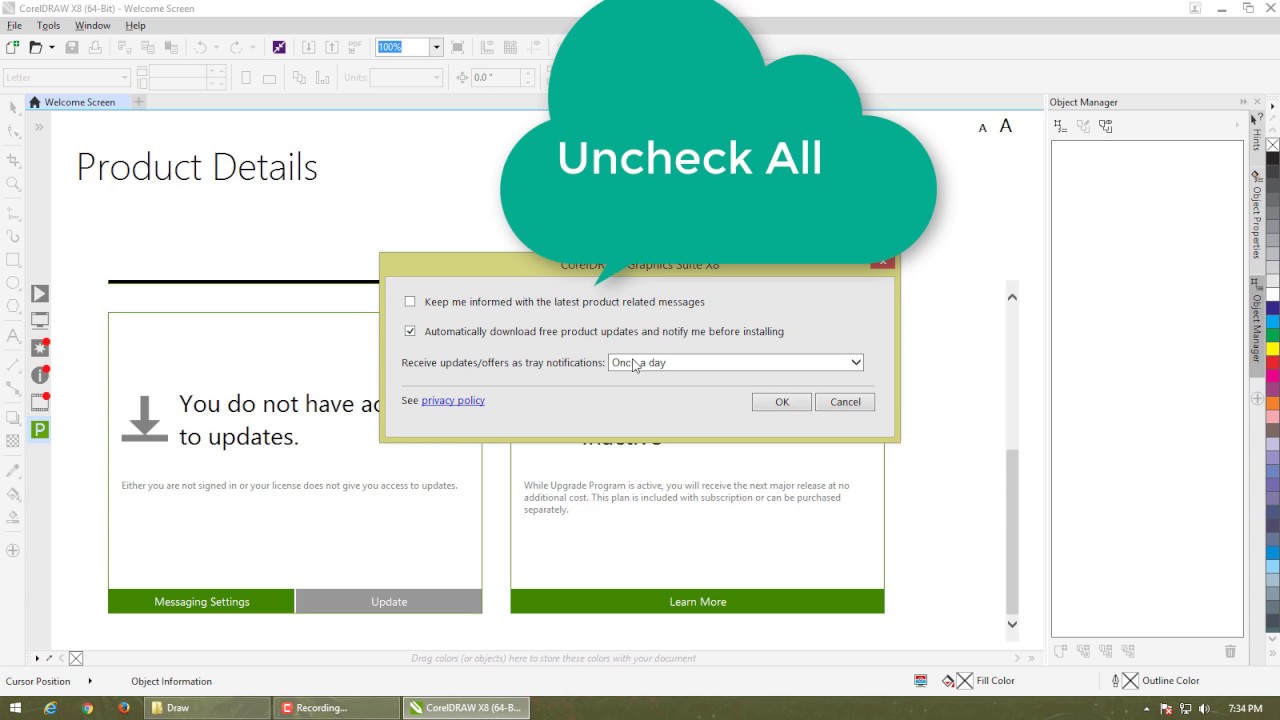Open the File menu
The width and height of the screenshot is (1280, 720).
(x=14, y=25)
